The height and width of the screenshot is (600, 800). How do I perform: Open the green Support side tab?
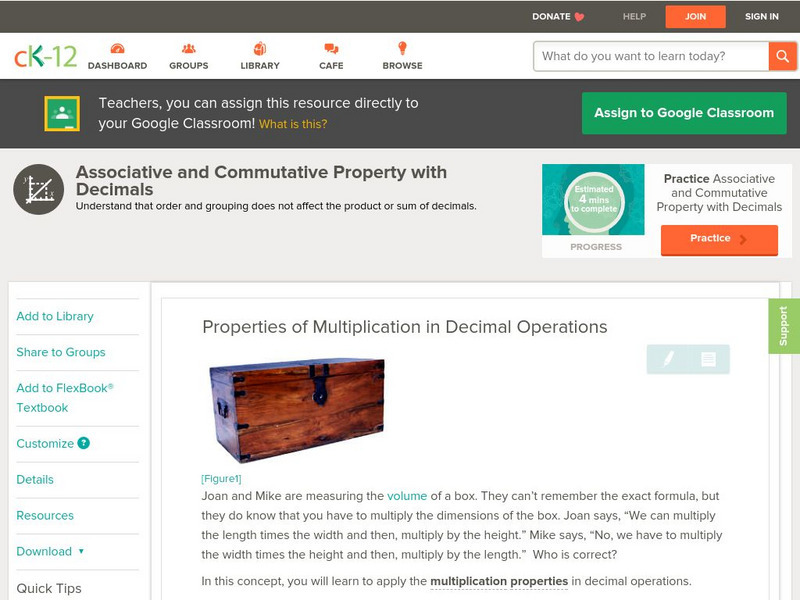tap(784, 326)
